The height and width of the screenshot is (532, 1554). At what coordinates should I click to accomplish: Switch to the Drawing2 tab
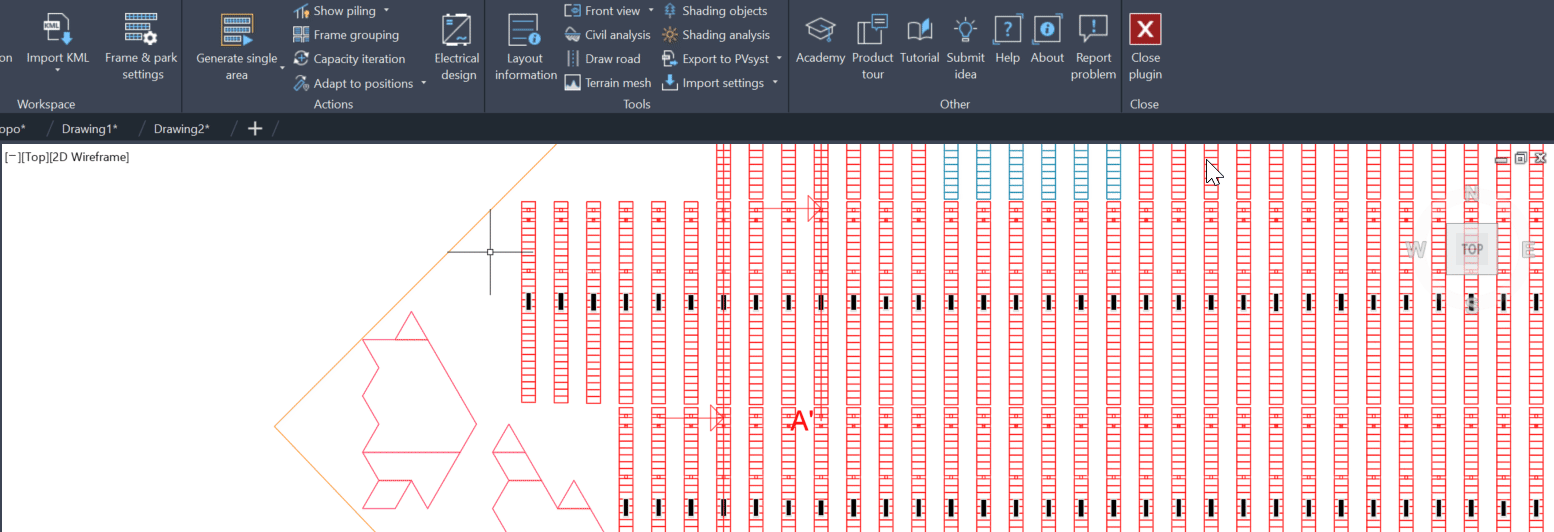pos(181,129)
